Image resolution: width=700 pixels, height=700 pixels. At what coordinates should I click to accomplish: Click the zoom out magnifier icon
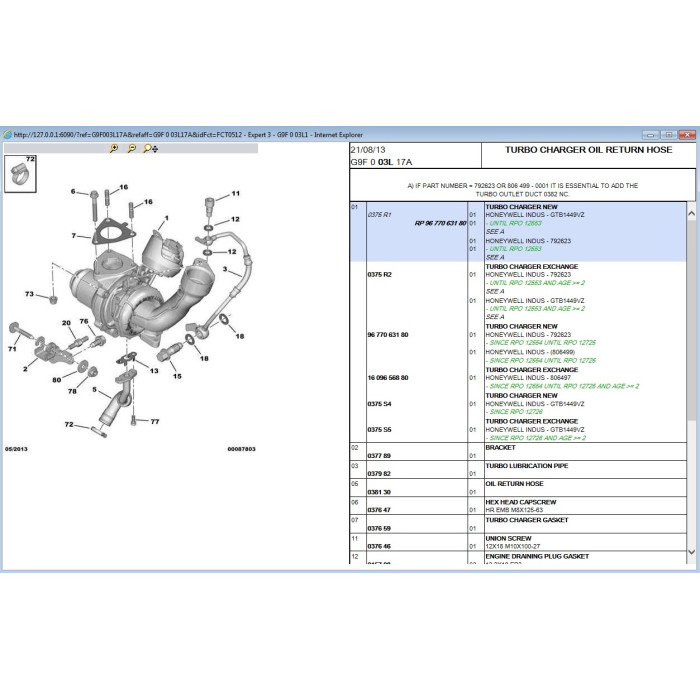[132, 148]
